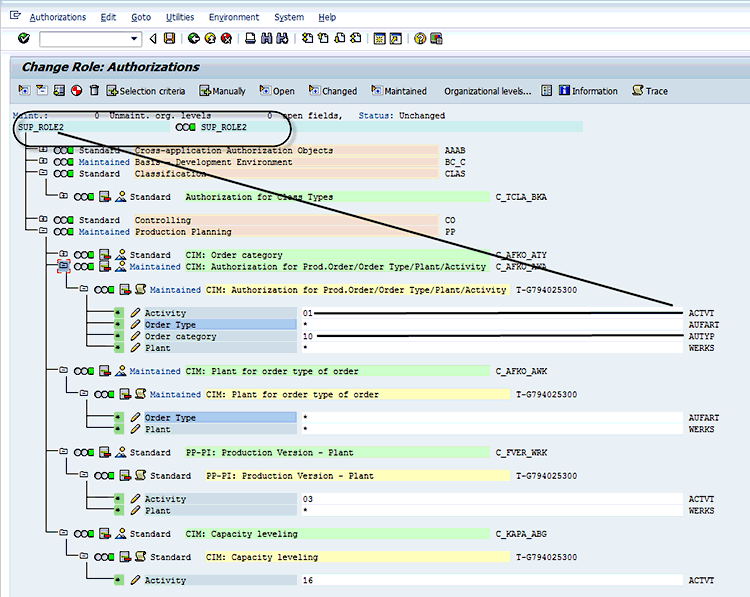Open the Environment menu
The image size is (750, 597).
pyautogui.click(x=234, y=17)
